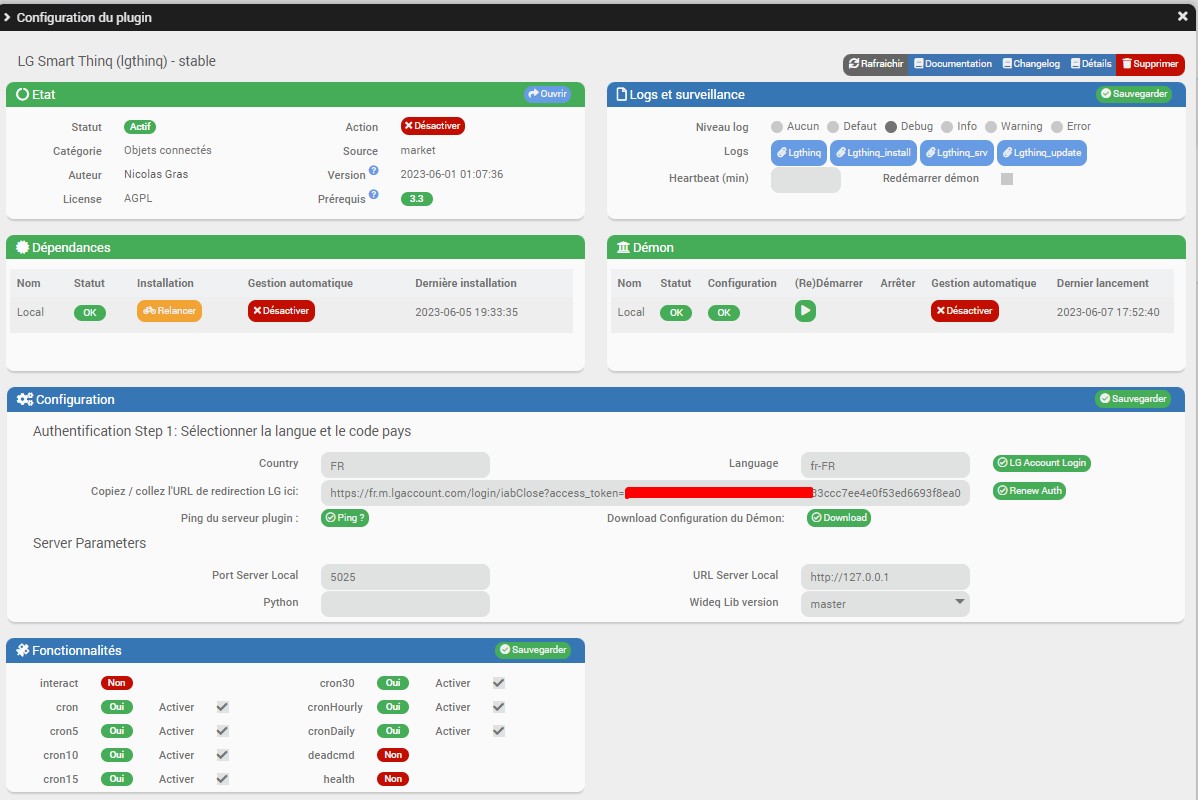
Task: Click the Démon Configuration OK badge
Action: (724, 313)
